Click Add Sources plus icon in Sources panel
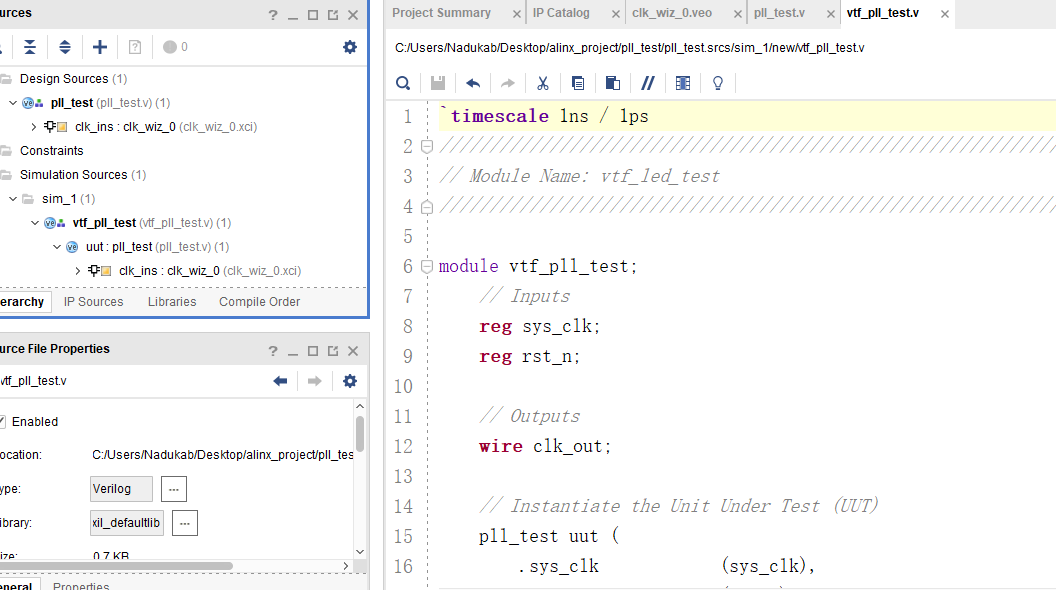The width and height of the screenshot is (1056, 590). pos(99,46)
